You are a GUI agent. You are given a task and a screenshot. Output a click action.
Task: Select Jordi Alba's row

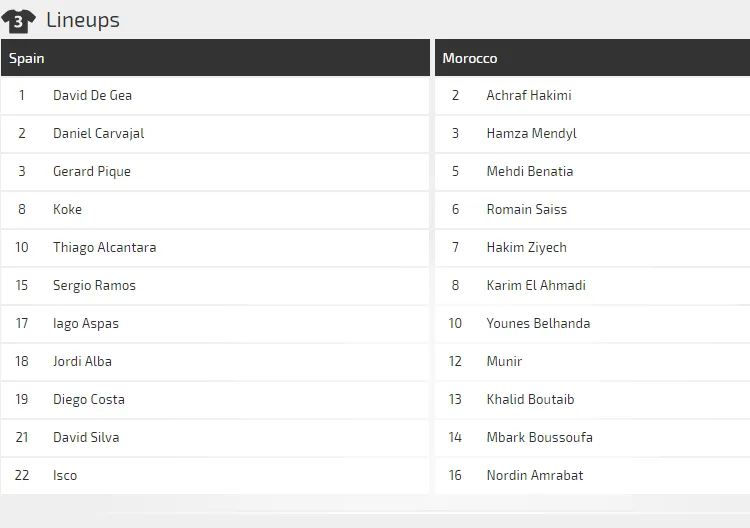pos(82,362)
